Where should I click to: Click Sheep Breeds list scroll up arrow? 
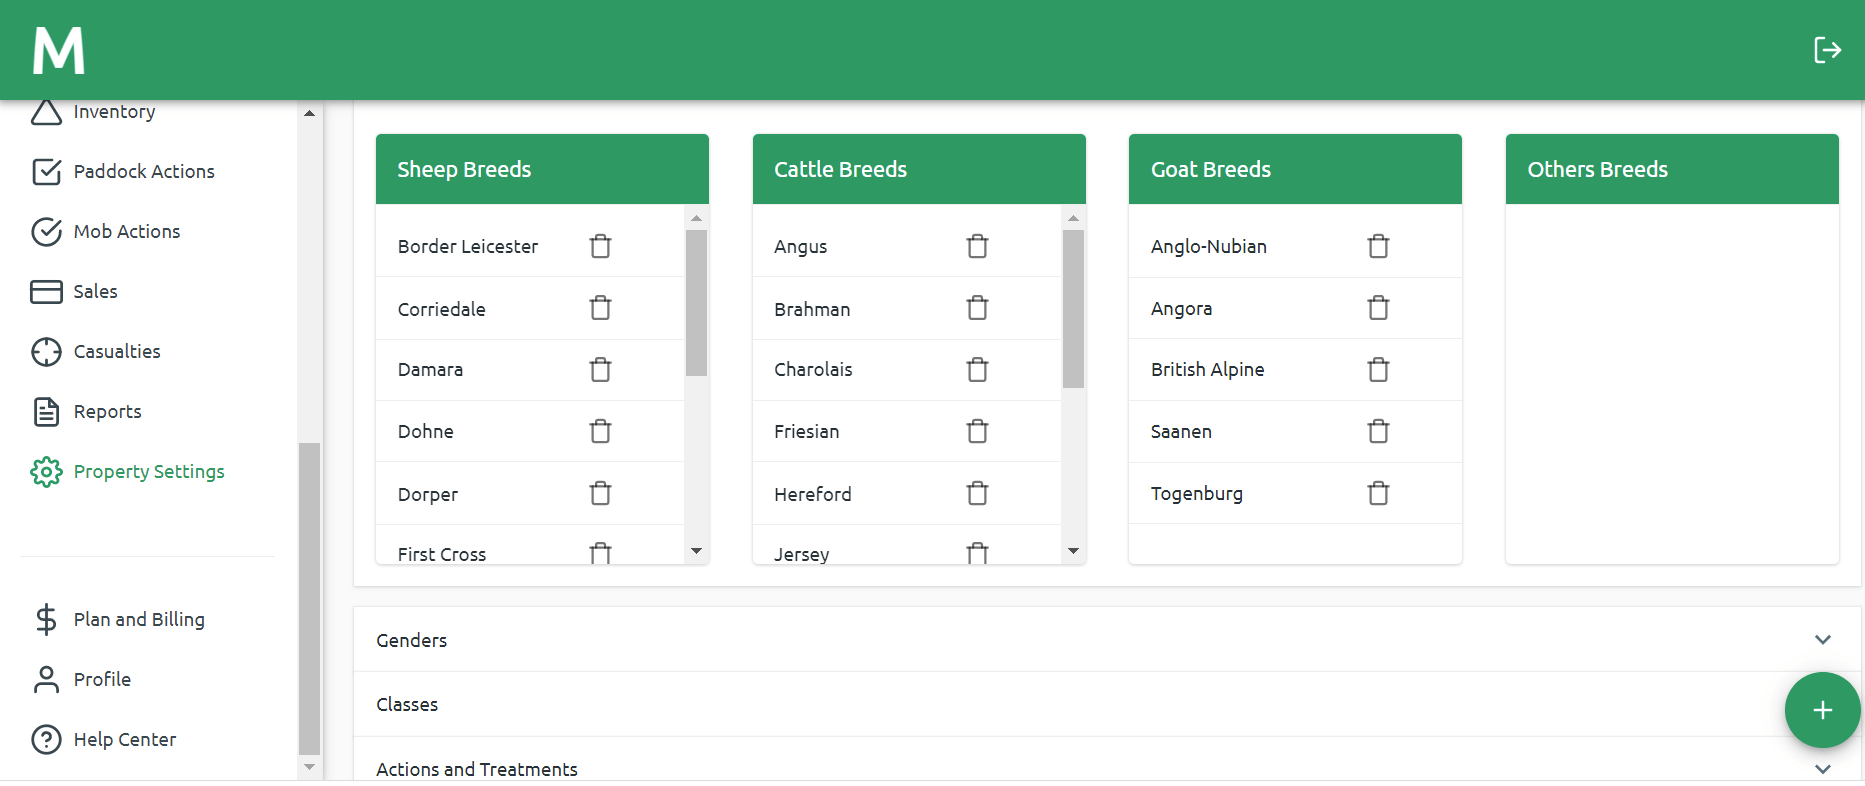(696, 218)
